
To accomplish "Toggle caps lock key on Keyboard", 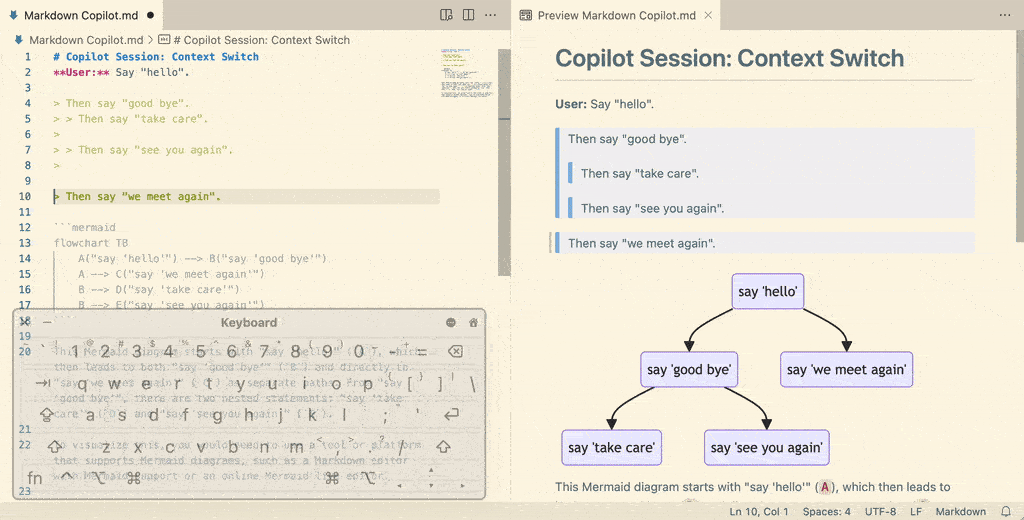I will click(47, 414).
